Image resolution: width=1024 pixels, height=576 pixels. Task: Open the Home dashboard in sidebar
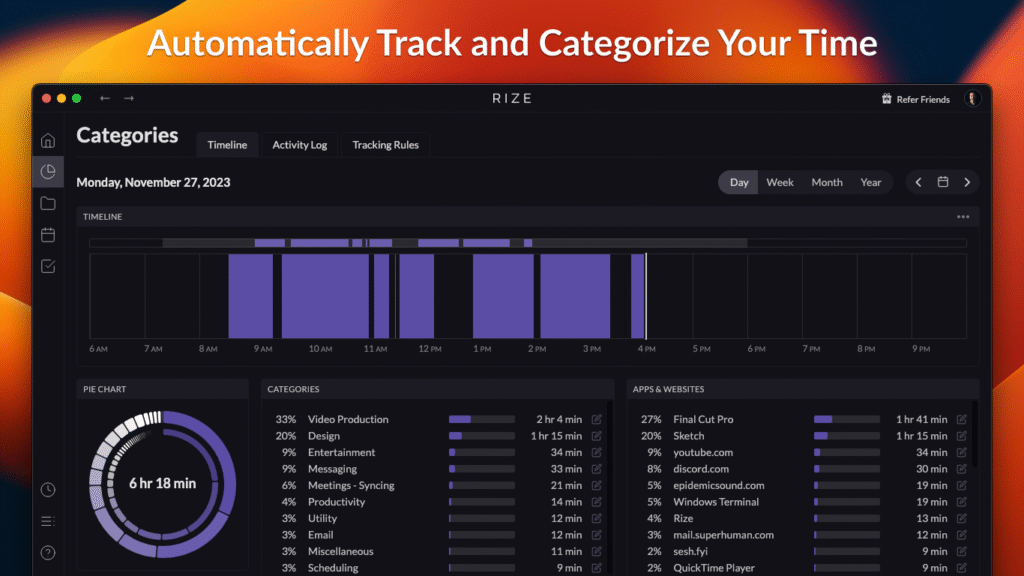48,140
